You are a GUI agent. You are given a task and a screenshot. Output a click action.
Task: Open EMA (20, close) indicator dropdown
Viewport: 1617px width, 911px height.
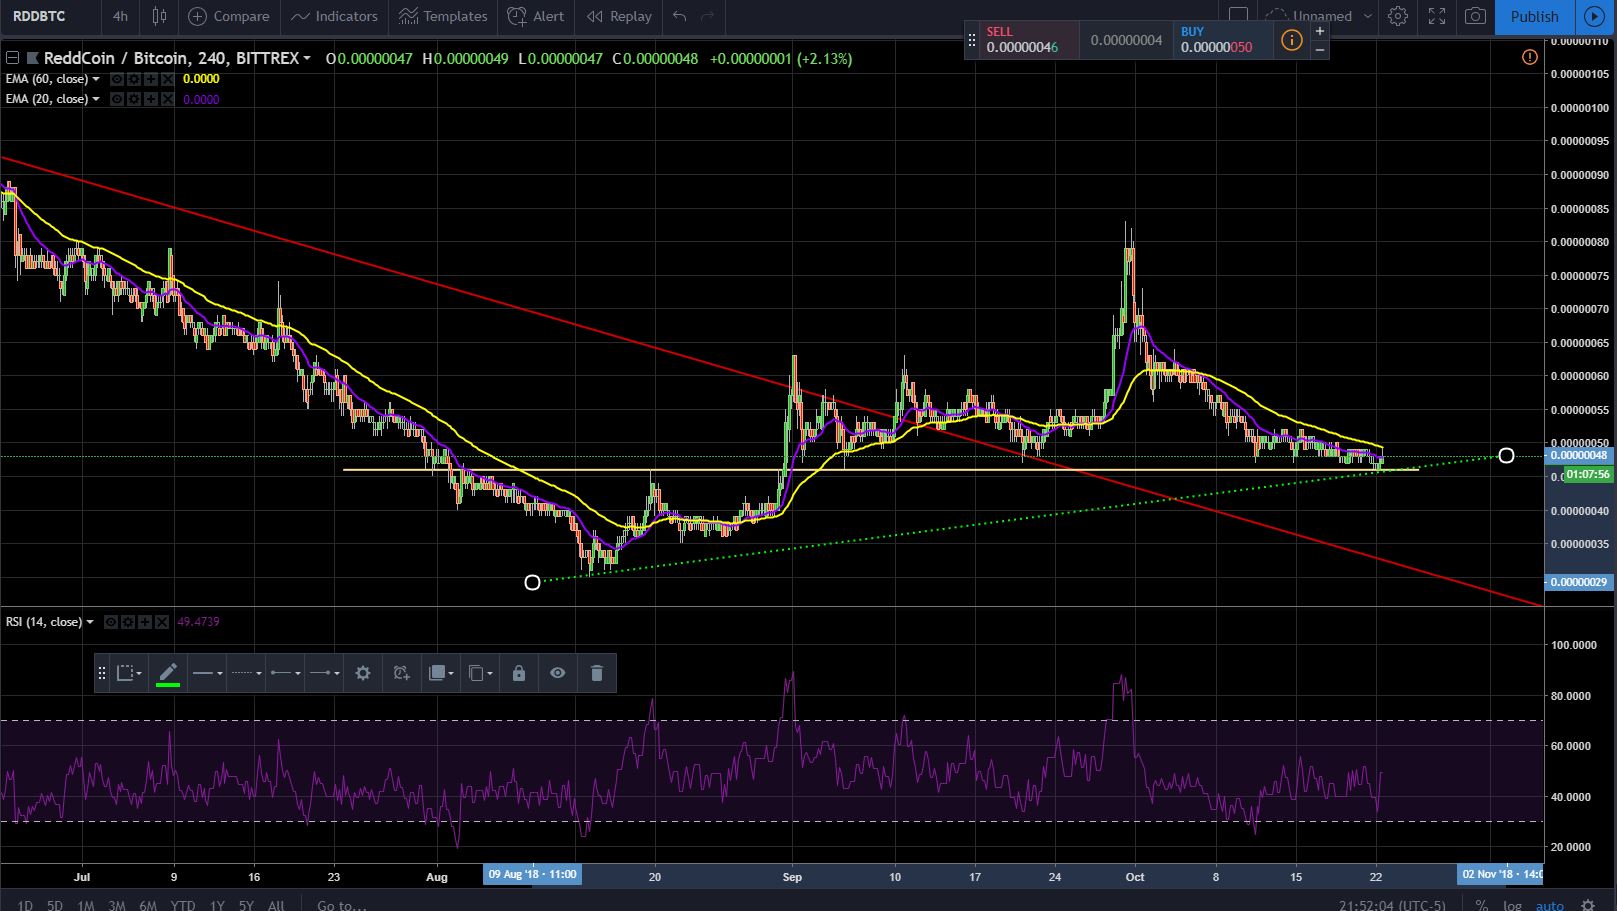(96, 99)
